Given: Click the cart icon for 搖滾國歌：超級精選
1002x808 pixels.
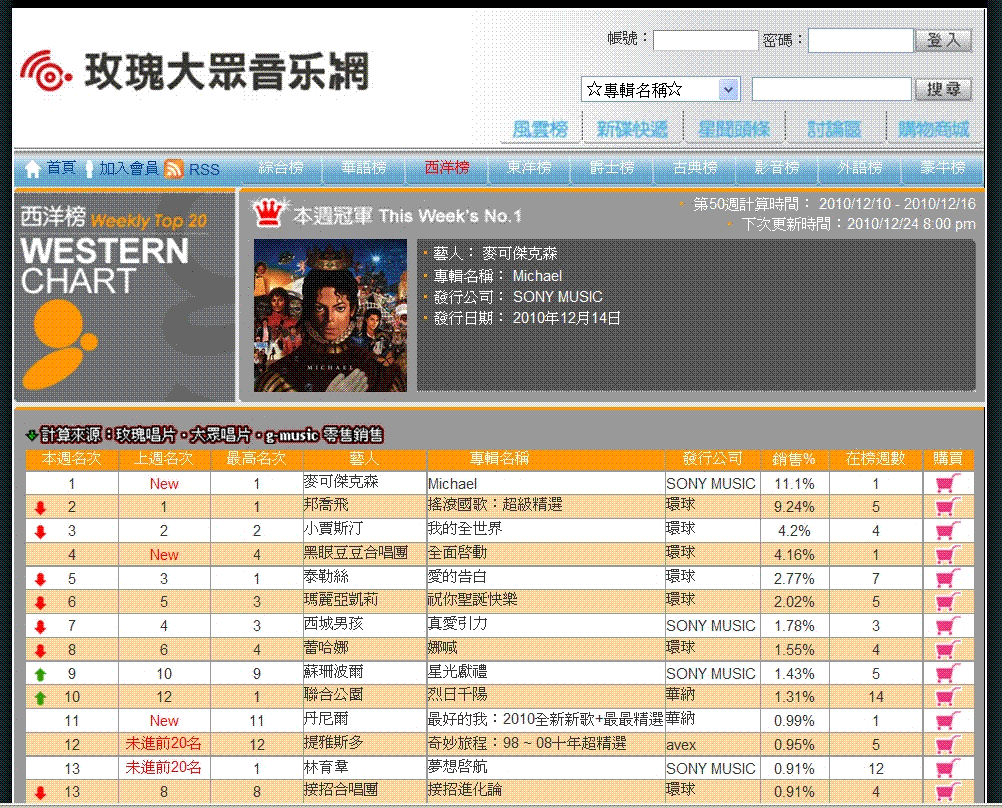Looking at the screenshot, I should (x=948, y=507).
